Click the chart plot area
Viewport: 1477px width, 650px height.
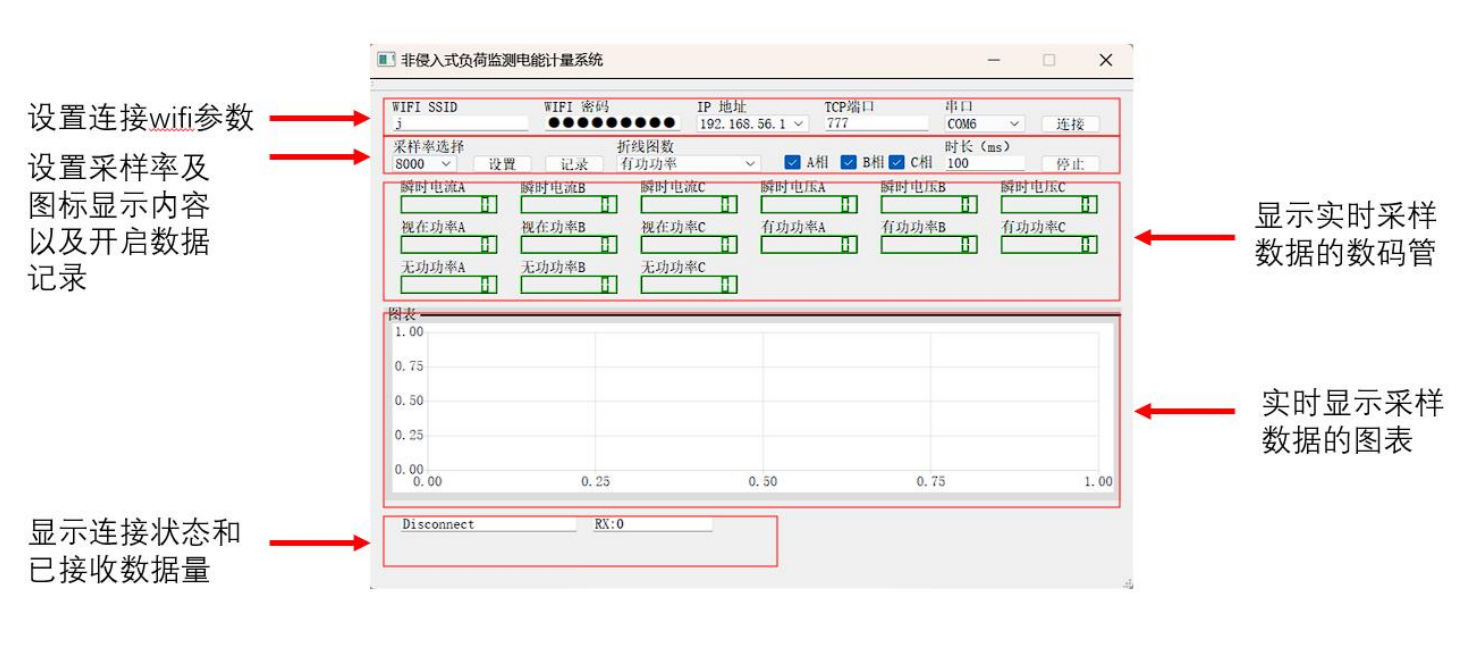pos(762,400)
